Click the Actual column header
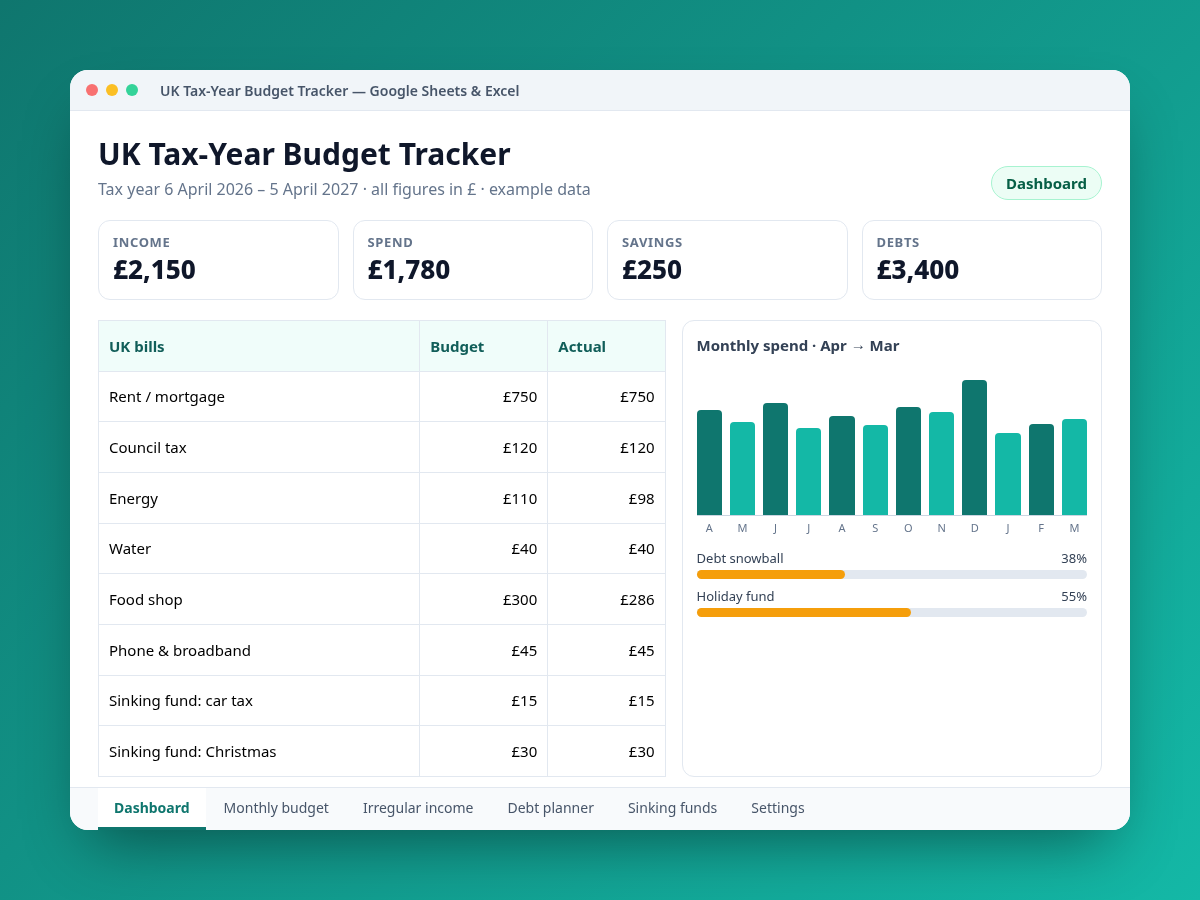The image size is (1200, 900). pos(606,346)
